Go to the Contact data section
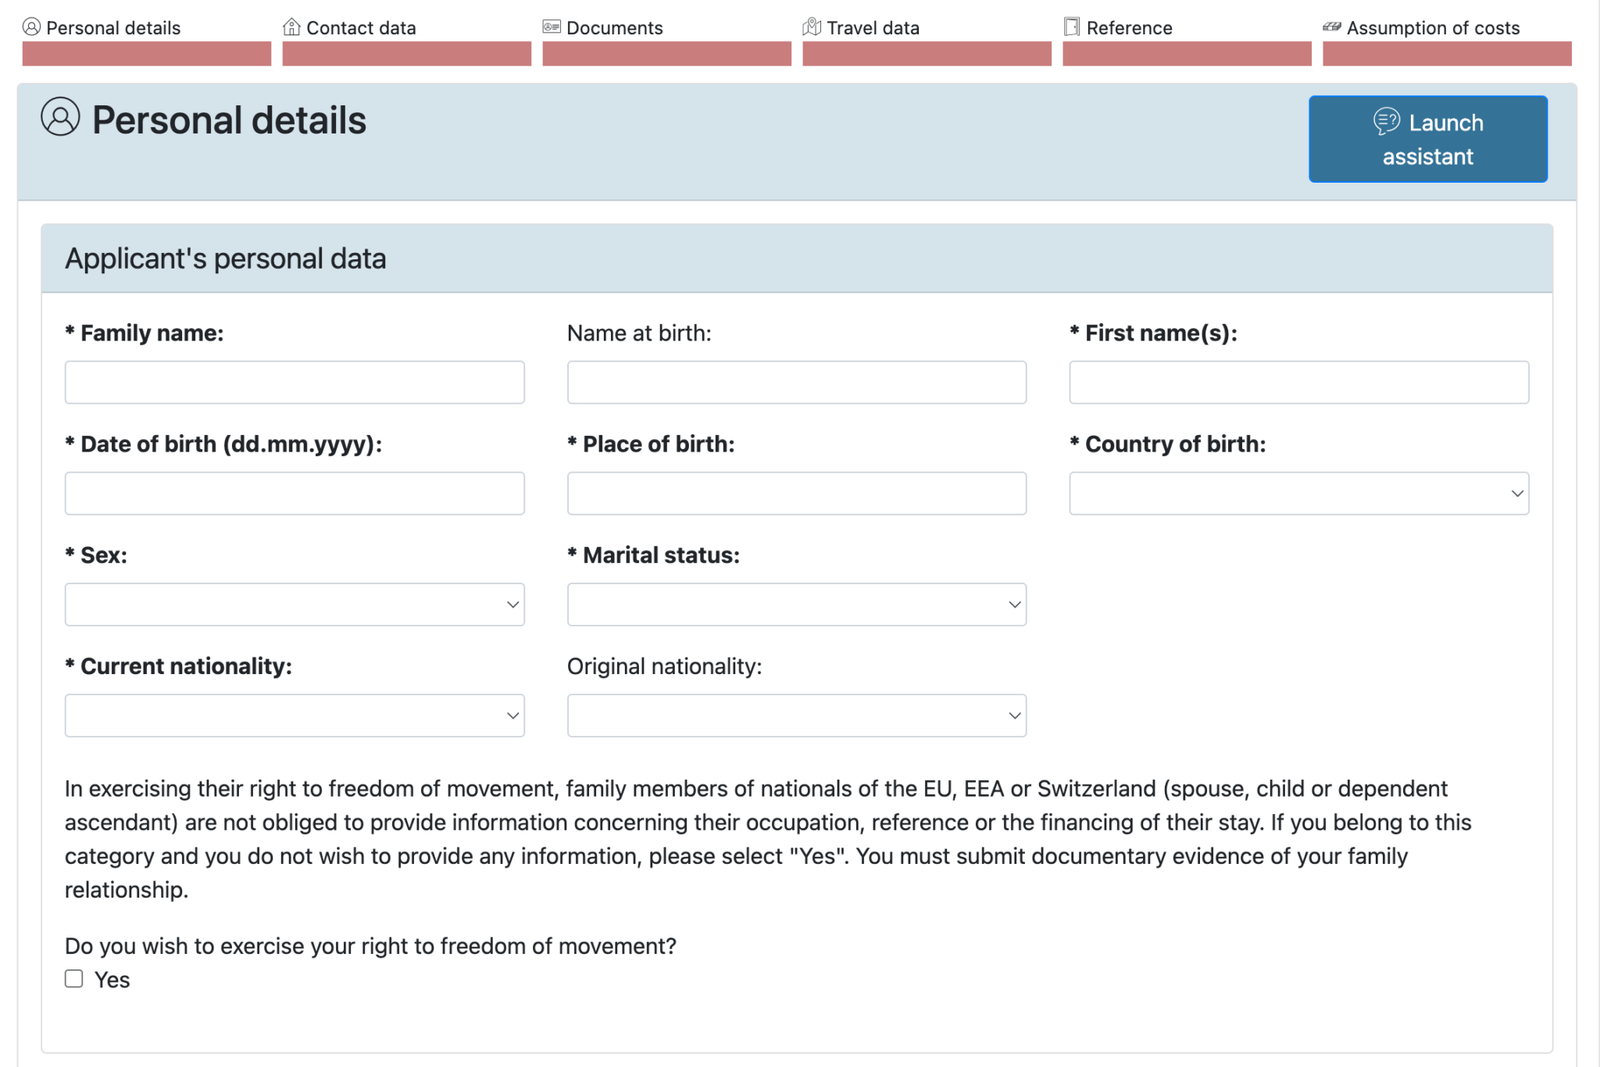 (x=360, y=27)
